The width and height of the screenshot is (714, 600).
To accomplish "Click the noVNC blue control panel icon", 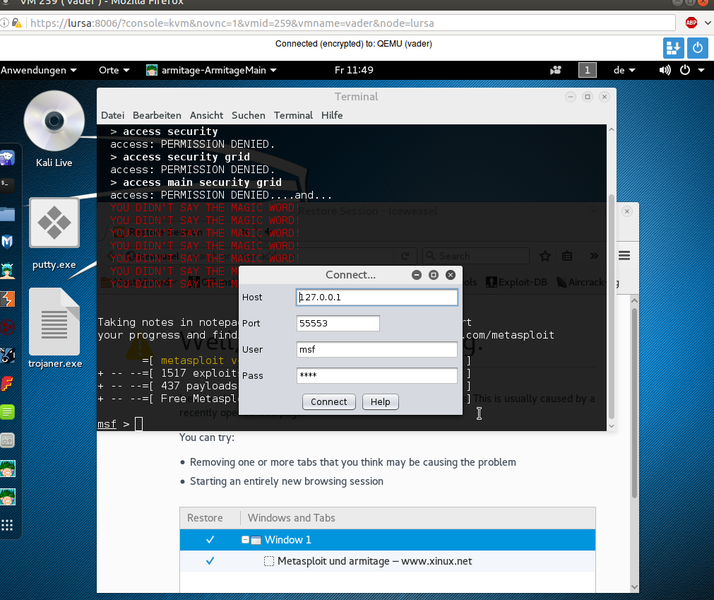I will point(673,47).
